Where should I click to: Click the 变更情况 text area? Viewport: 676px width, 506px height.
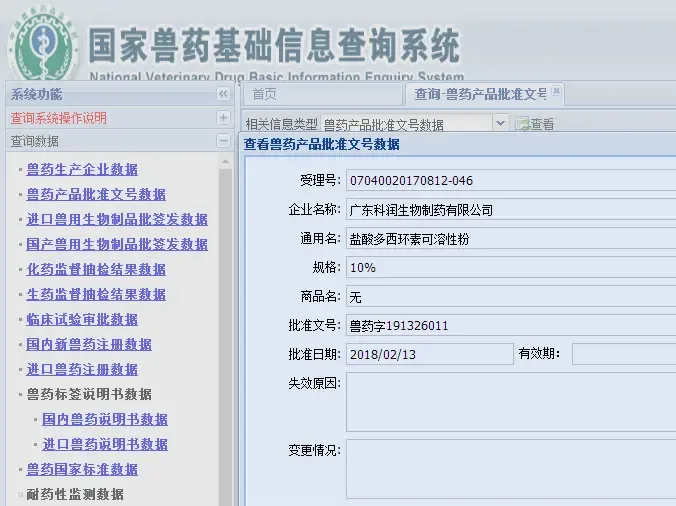[511, 469]
